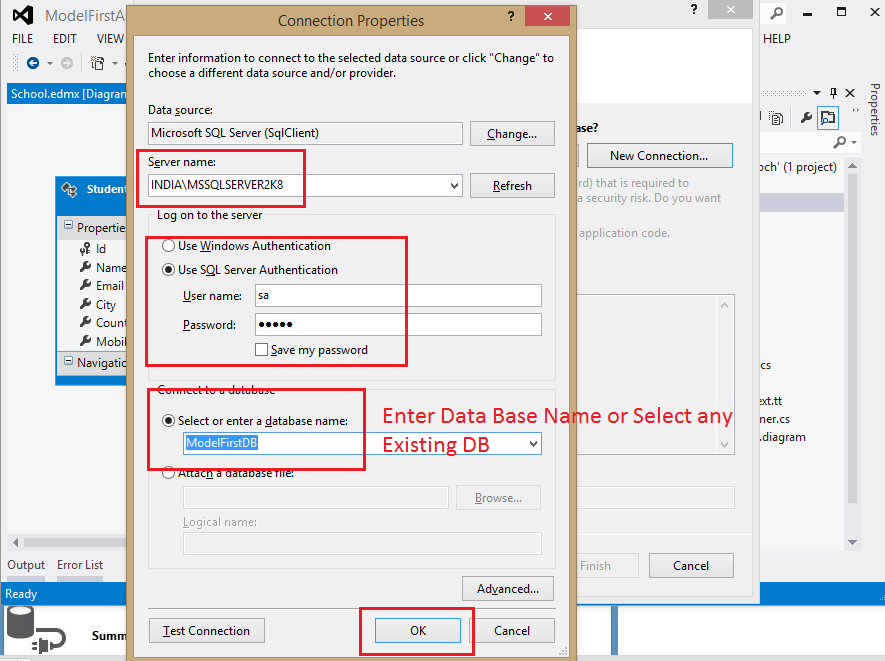Open the search options dropdown in Solution Explorer
Image resolution: width=885 pixels, height=661 pixels.
854,143
